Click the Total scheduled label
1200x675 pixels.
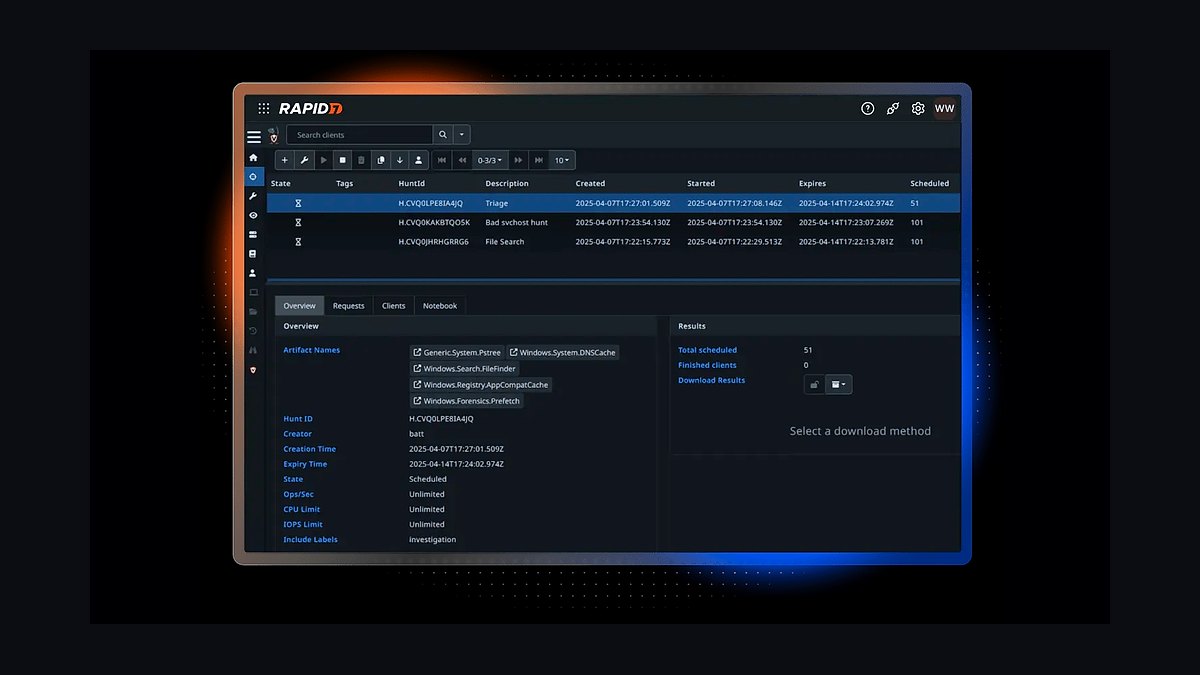(x=707, y=350)
